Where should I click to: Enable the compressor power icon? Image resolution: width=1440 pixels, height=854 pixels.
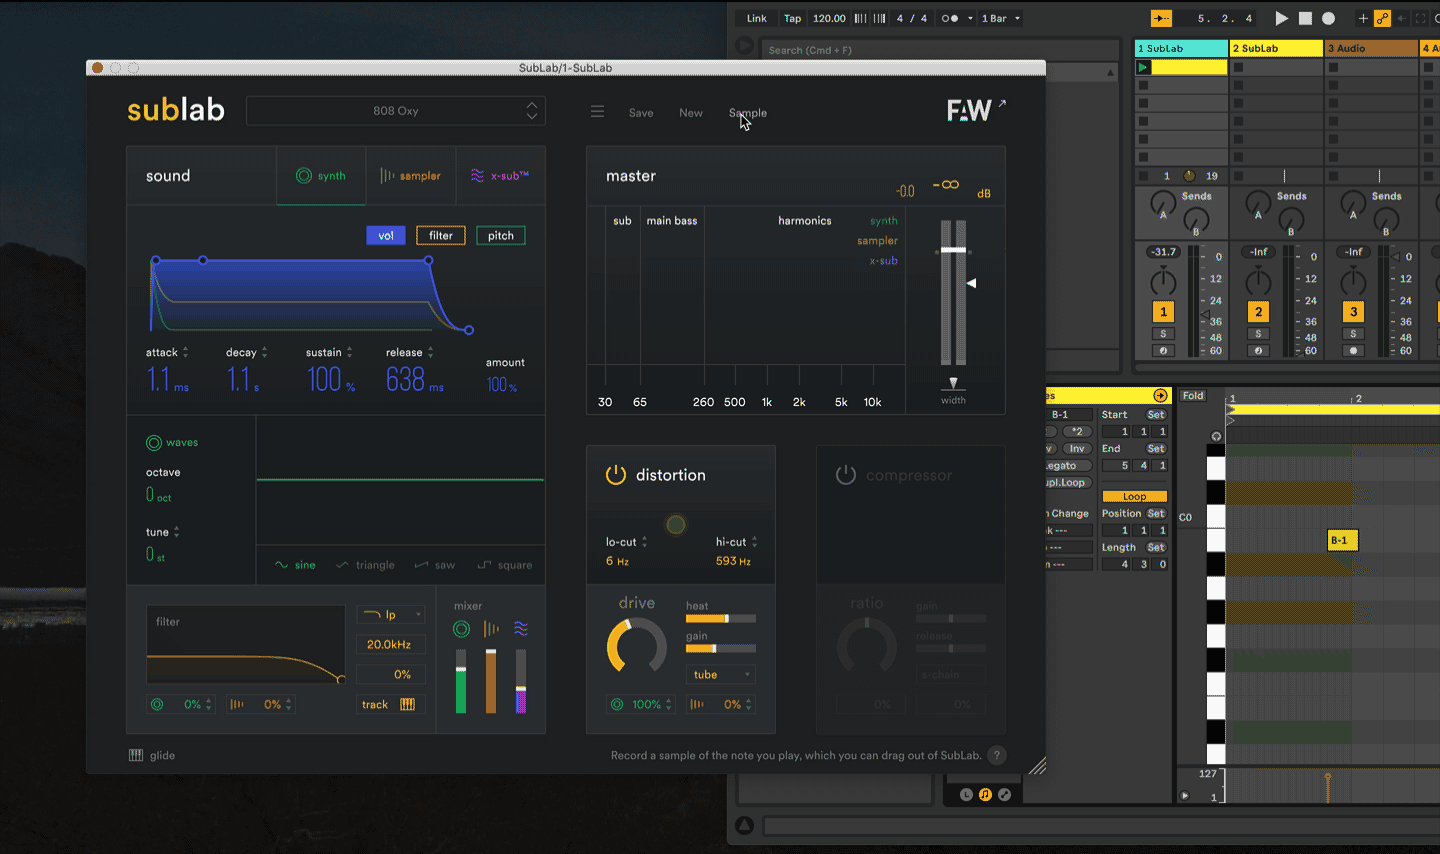846,475
